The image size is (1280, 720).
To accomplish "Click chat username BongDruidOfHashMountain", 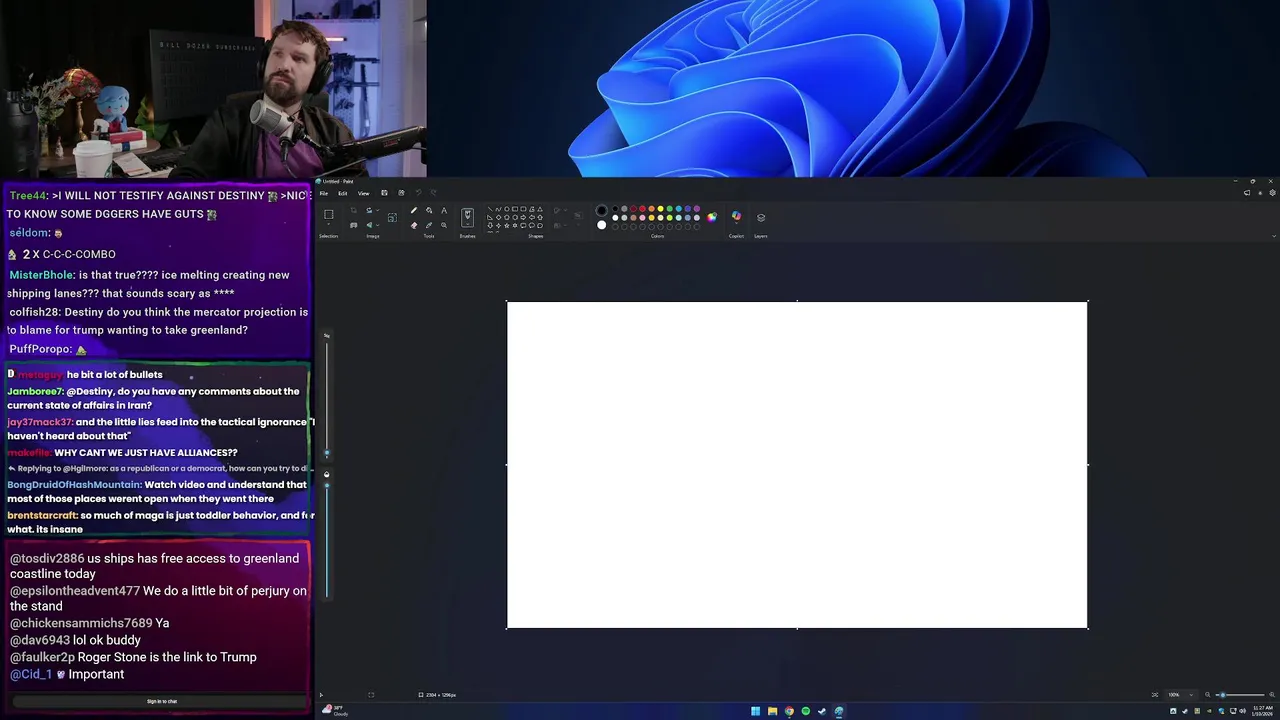I will point(74,485).
